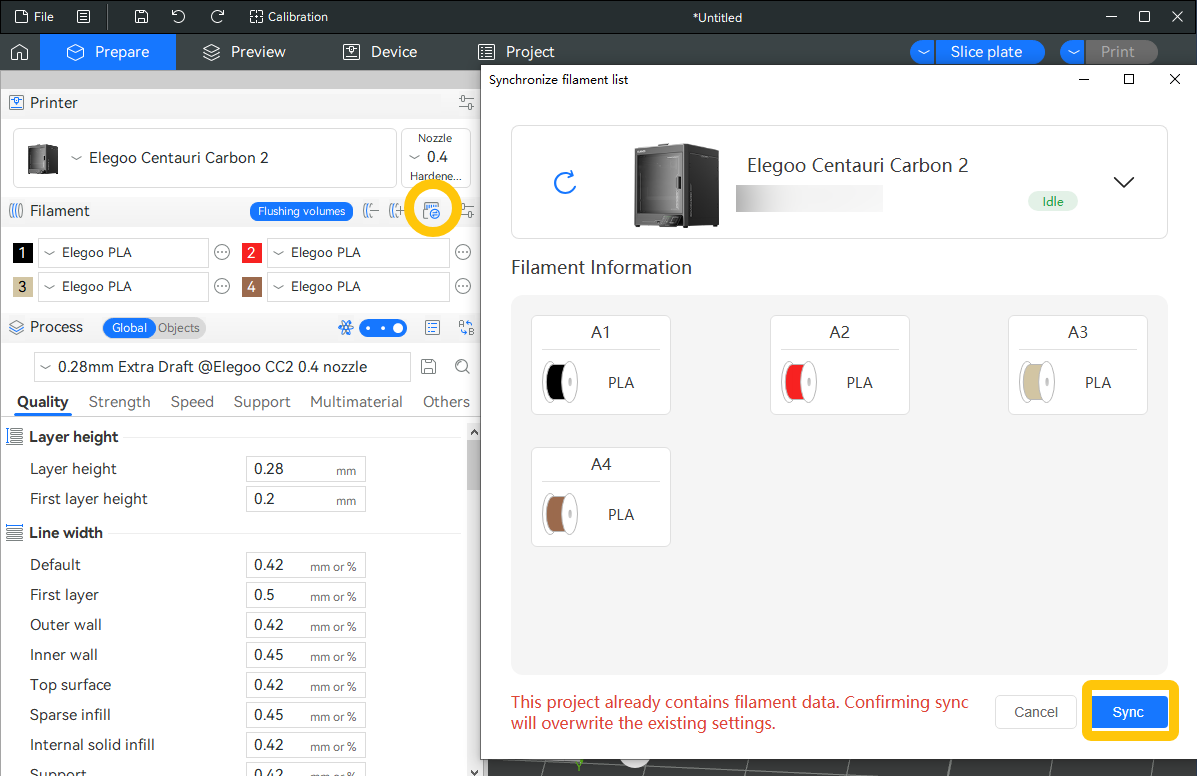The image size is (1197, 776).
Task: Open the File menu
Action: pos(34,17)
